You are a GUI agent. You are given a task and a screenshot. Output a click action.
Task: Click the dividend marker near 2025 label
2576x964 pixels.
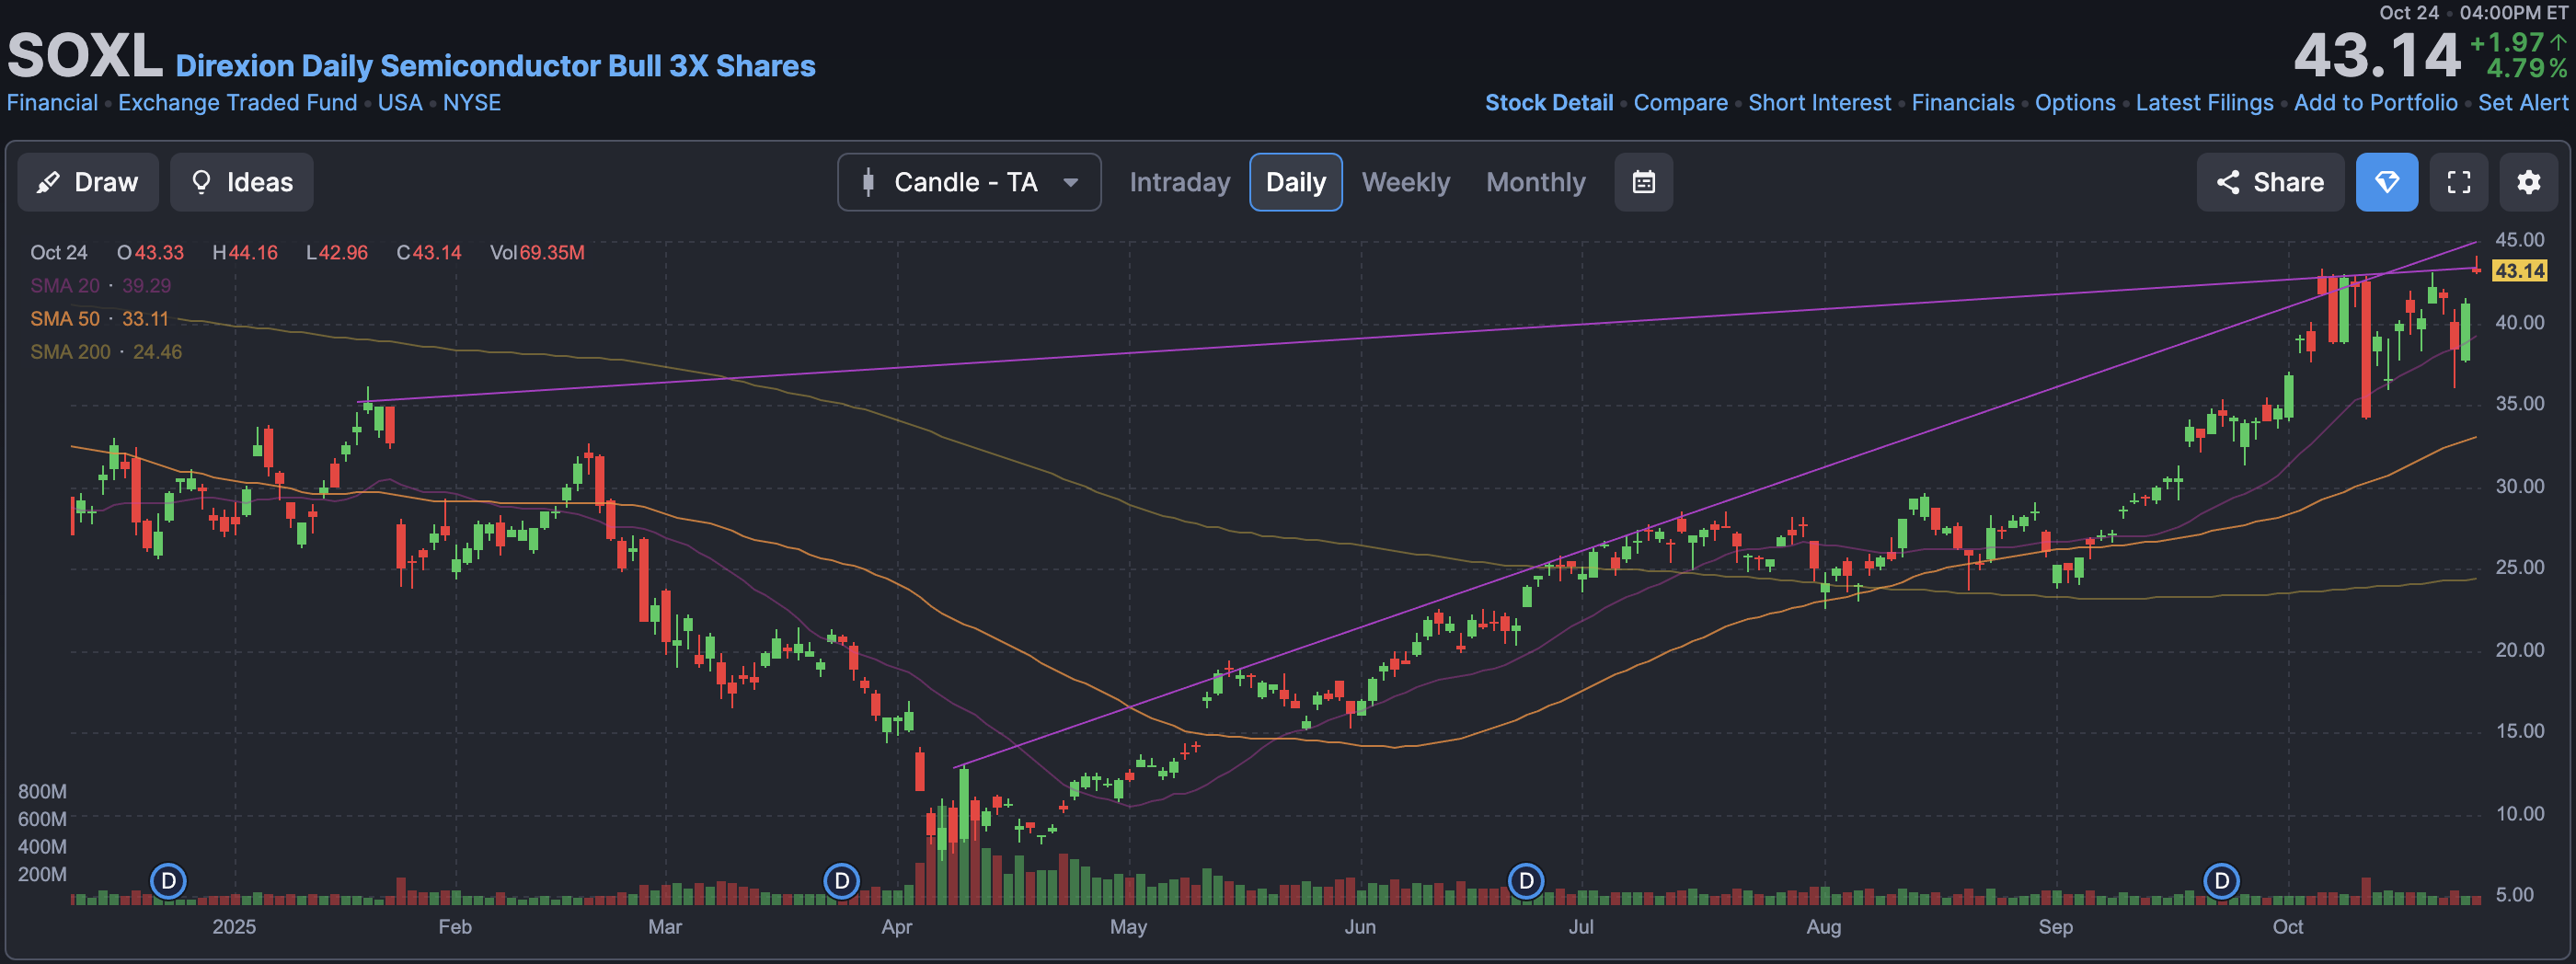[x=169, y=881]
